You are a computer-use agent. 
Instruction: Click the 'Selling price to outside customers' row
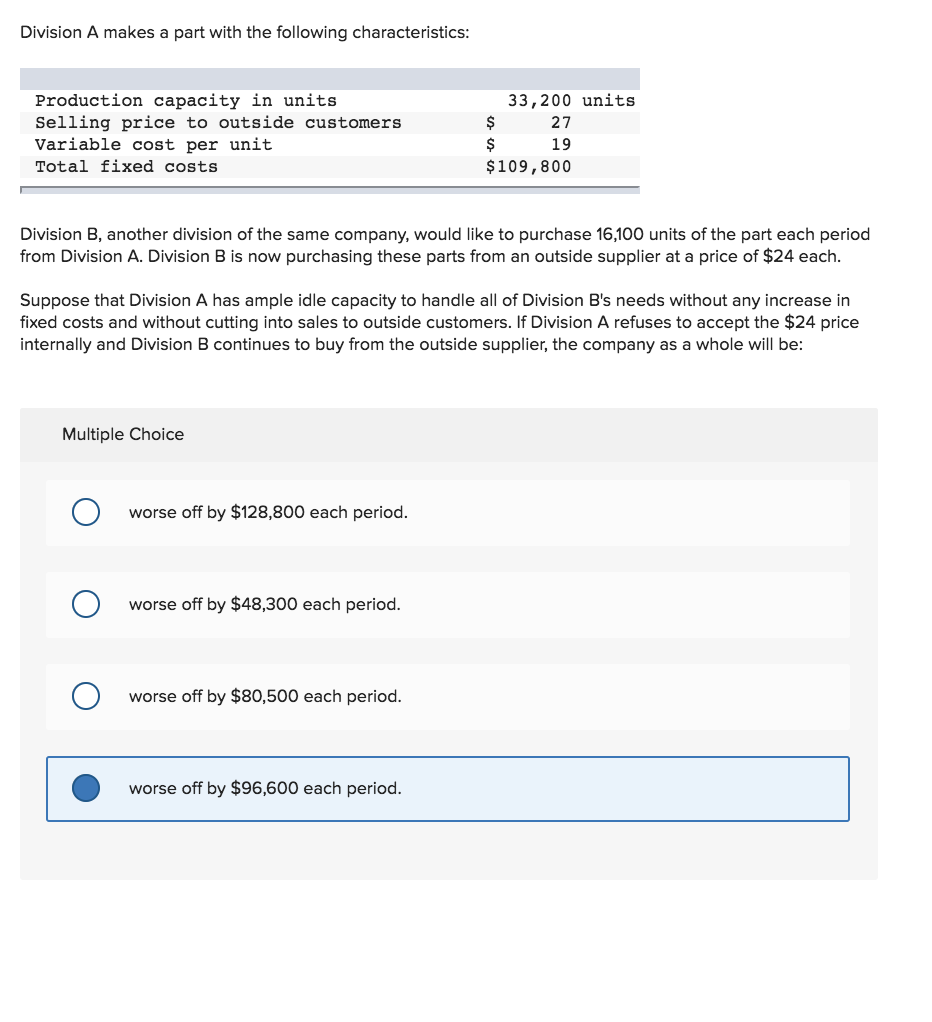[218, 122]
